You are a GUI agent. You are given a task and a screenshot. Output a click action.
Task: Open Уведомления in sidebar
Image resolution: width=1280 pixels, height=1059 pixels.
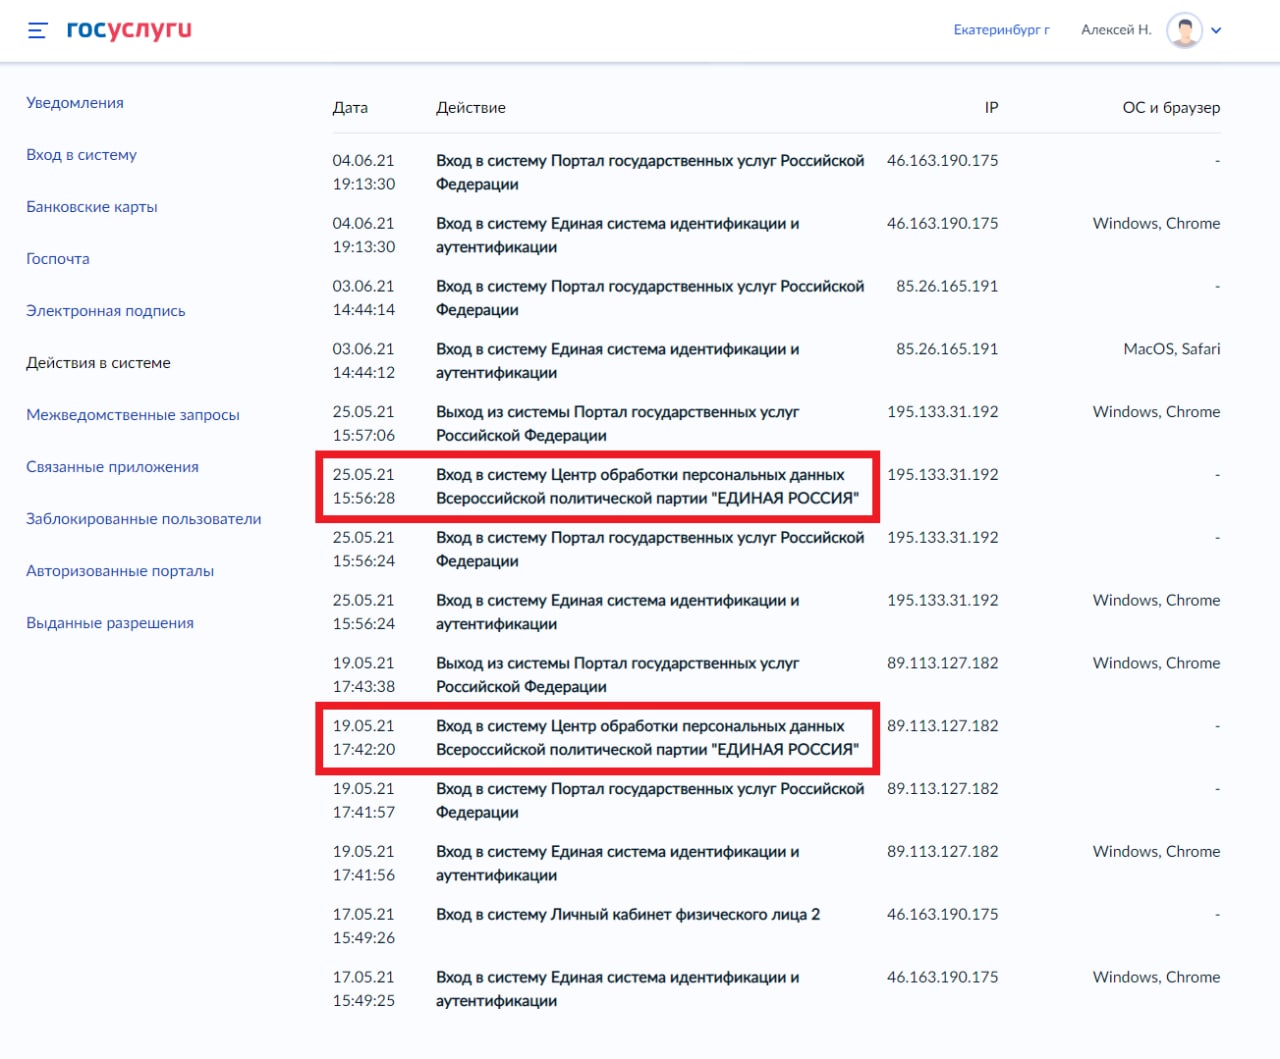click(75, 103)
